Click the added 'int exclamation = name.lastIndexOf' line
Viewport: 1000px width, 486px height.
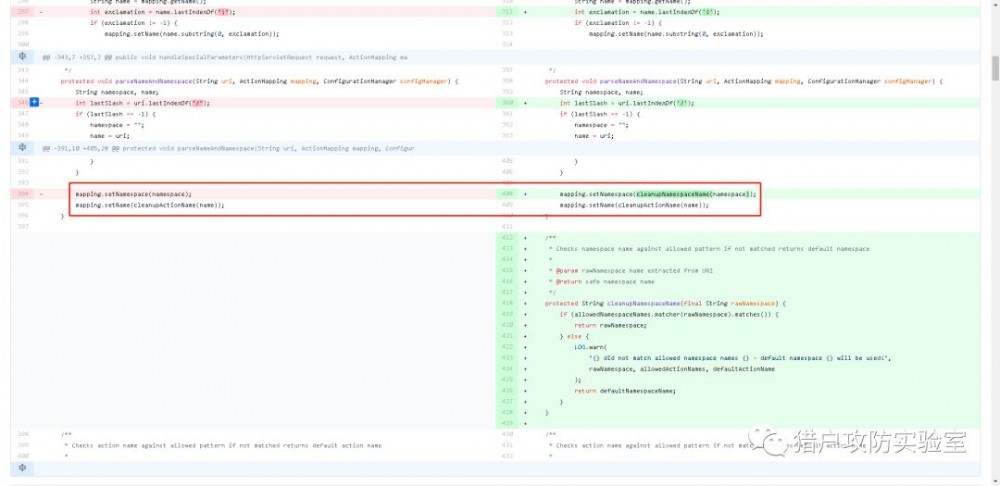(x=647, y=12)
